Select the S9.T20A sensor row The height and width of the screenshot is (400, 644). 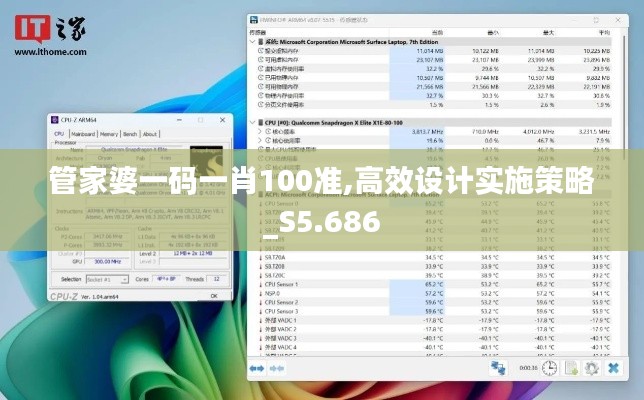(x=435, y=257)
